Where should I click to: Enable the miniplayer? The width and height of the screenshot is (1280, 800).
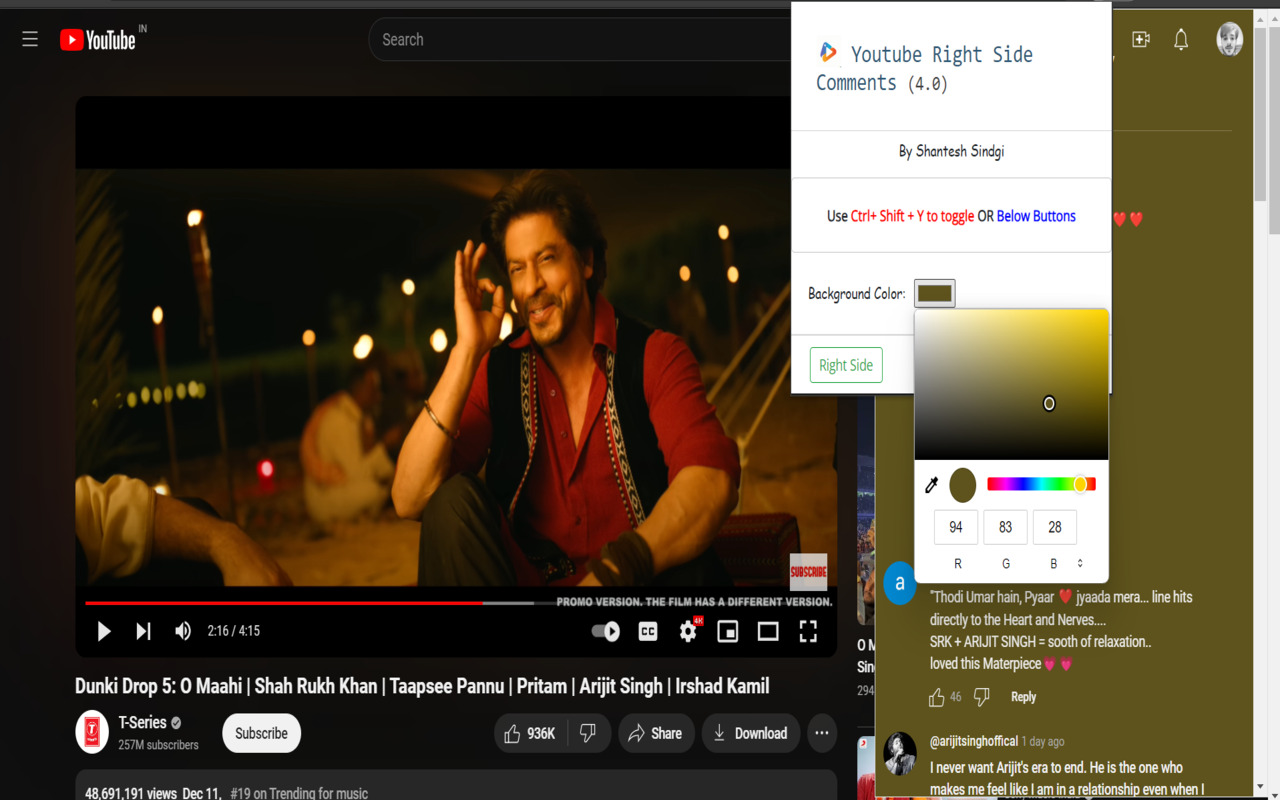pyautogui.click(x=728, y=631)
